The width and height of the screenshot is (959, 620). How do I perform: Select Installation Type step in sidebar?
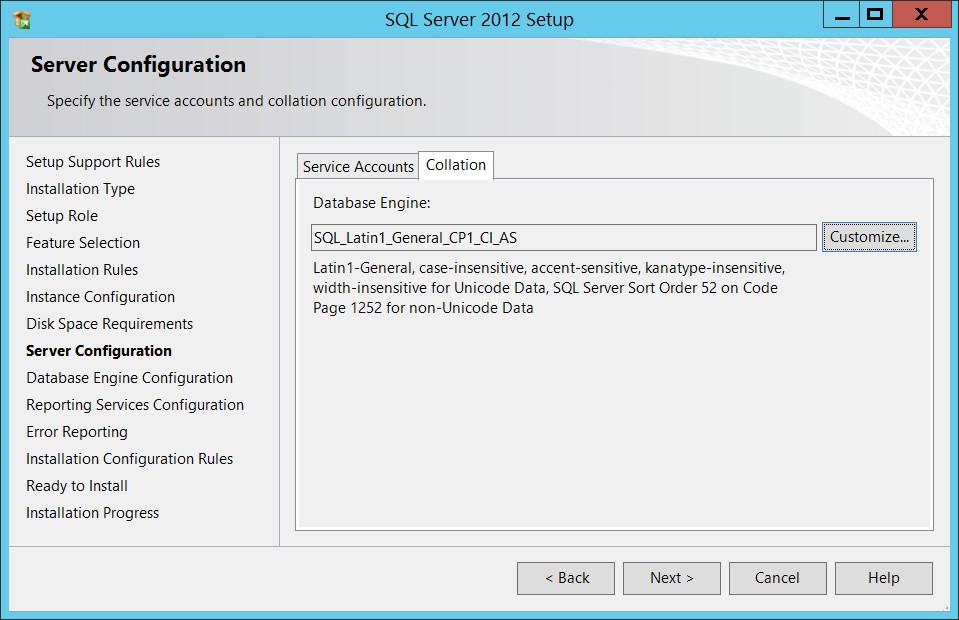click(x=80, y=189)
